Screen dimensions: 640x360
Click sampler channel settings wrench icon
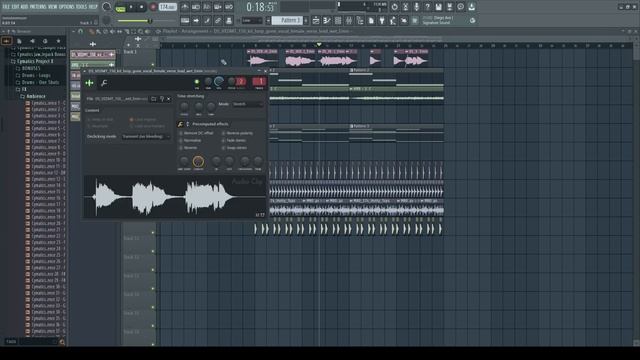104,83
